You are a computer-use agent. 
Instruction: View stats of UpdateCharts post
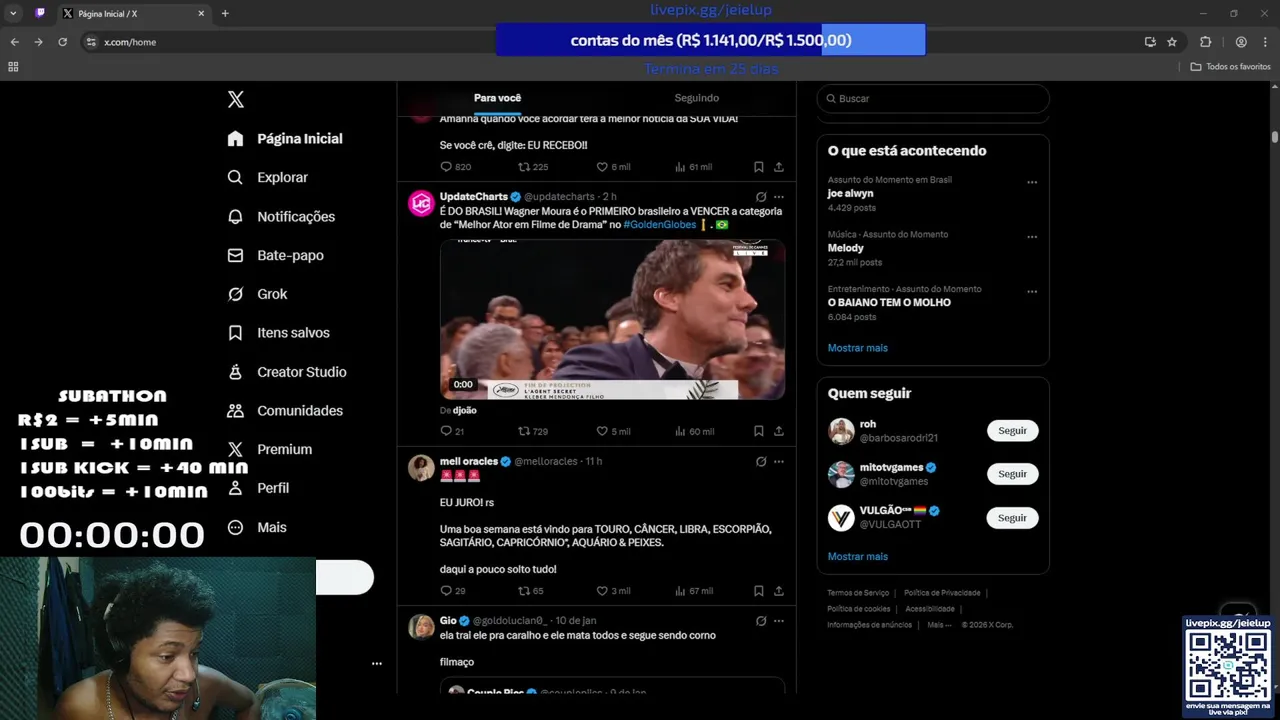click(x=694, y=431)
